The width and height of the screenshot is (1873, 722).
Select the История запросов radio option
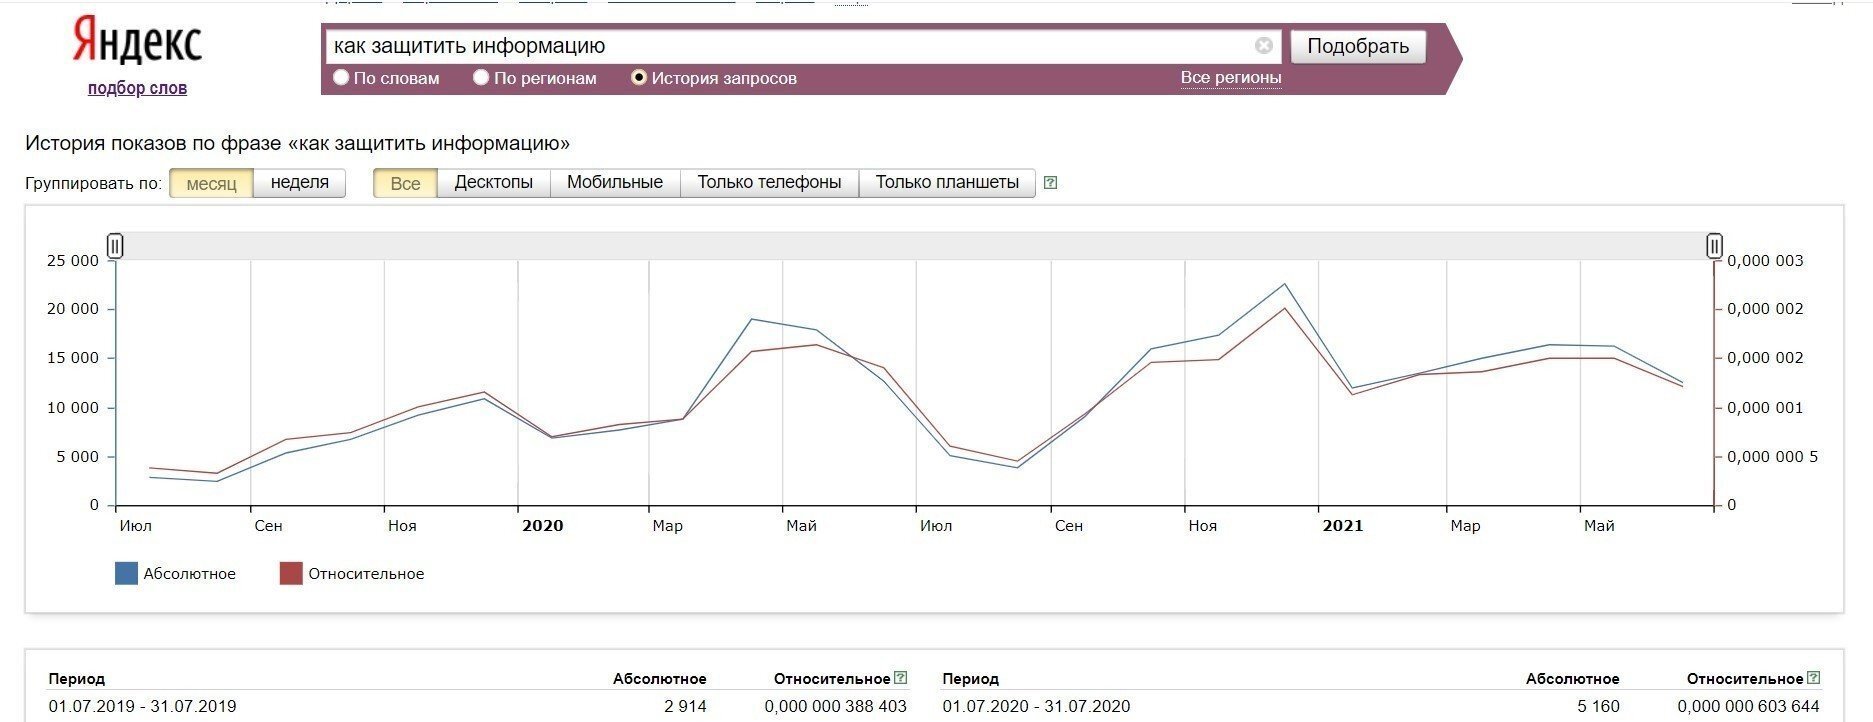(639, 78)
